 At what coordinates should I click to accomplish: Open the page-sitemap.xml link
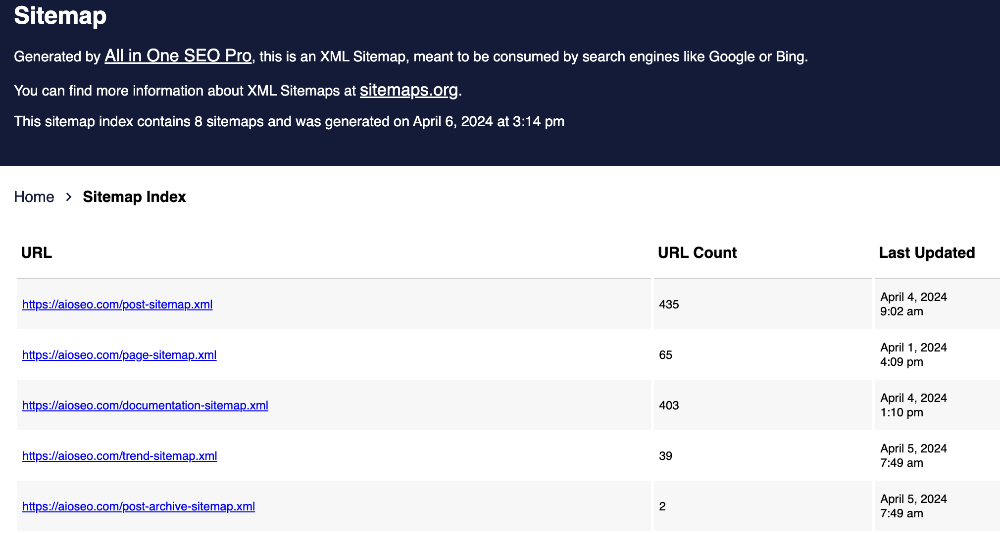click(x=119, y=355)
